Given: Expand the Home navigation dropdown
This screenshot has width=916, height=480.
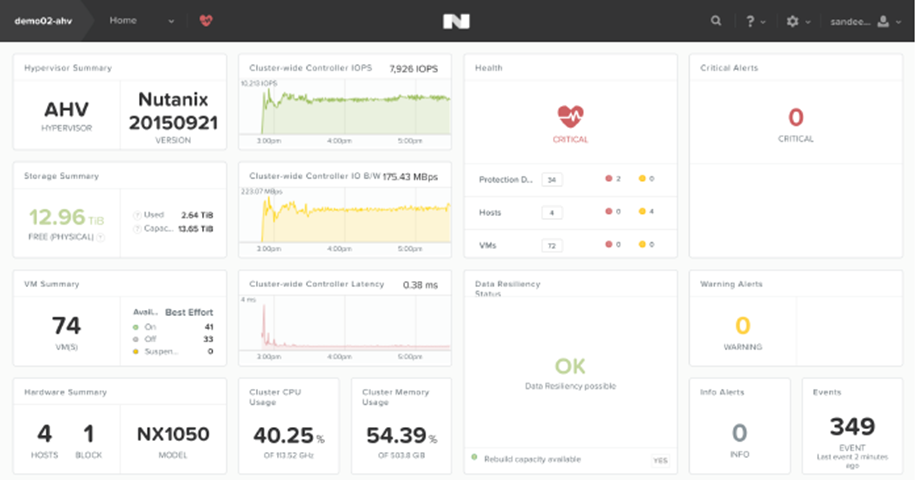Looking at the screenshot, I should 171,21.
